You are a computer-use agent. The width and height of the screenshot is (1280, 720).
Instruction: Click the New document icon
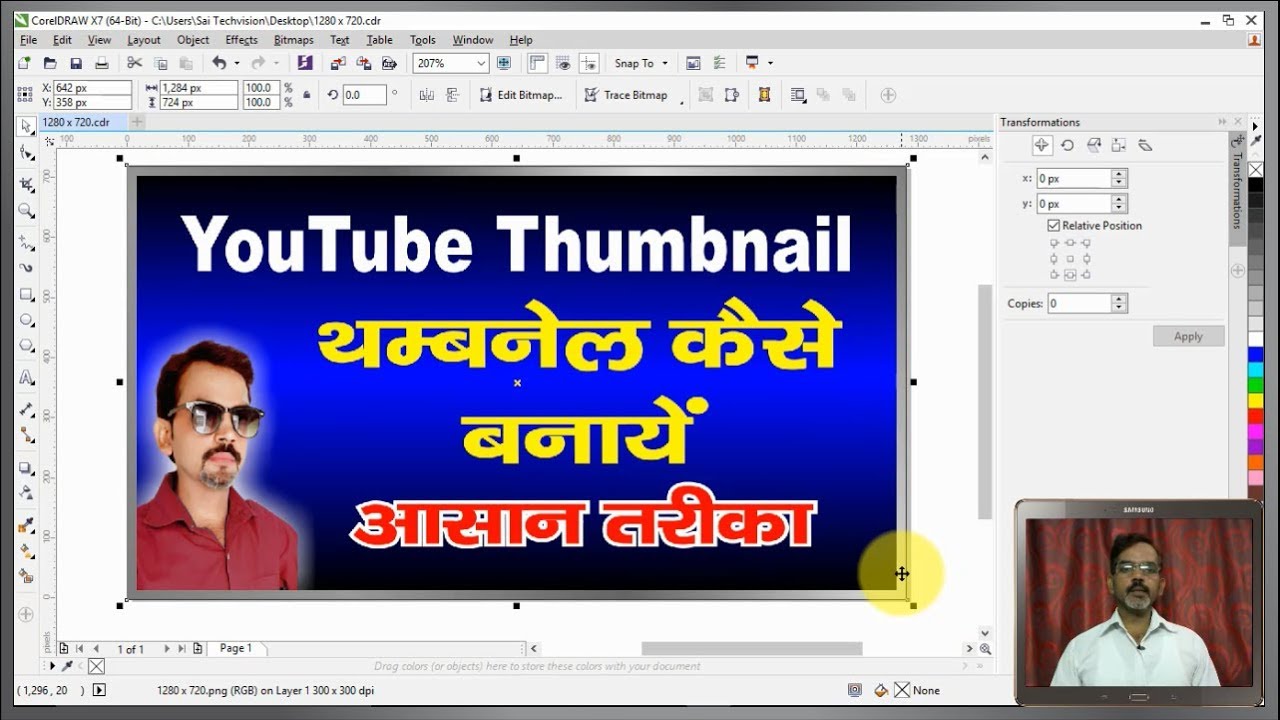[24, 63]
